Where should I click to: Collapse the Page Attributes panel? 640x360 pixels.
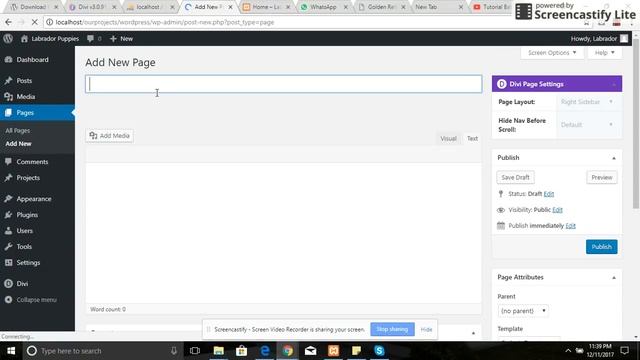point(614,278)
